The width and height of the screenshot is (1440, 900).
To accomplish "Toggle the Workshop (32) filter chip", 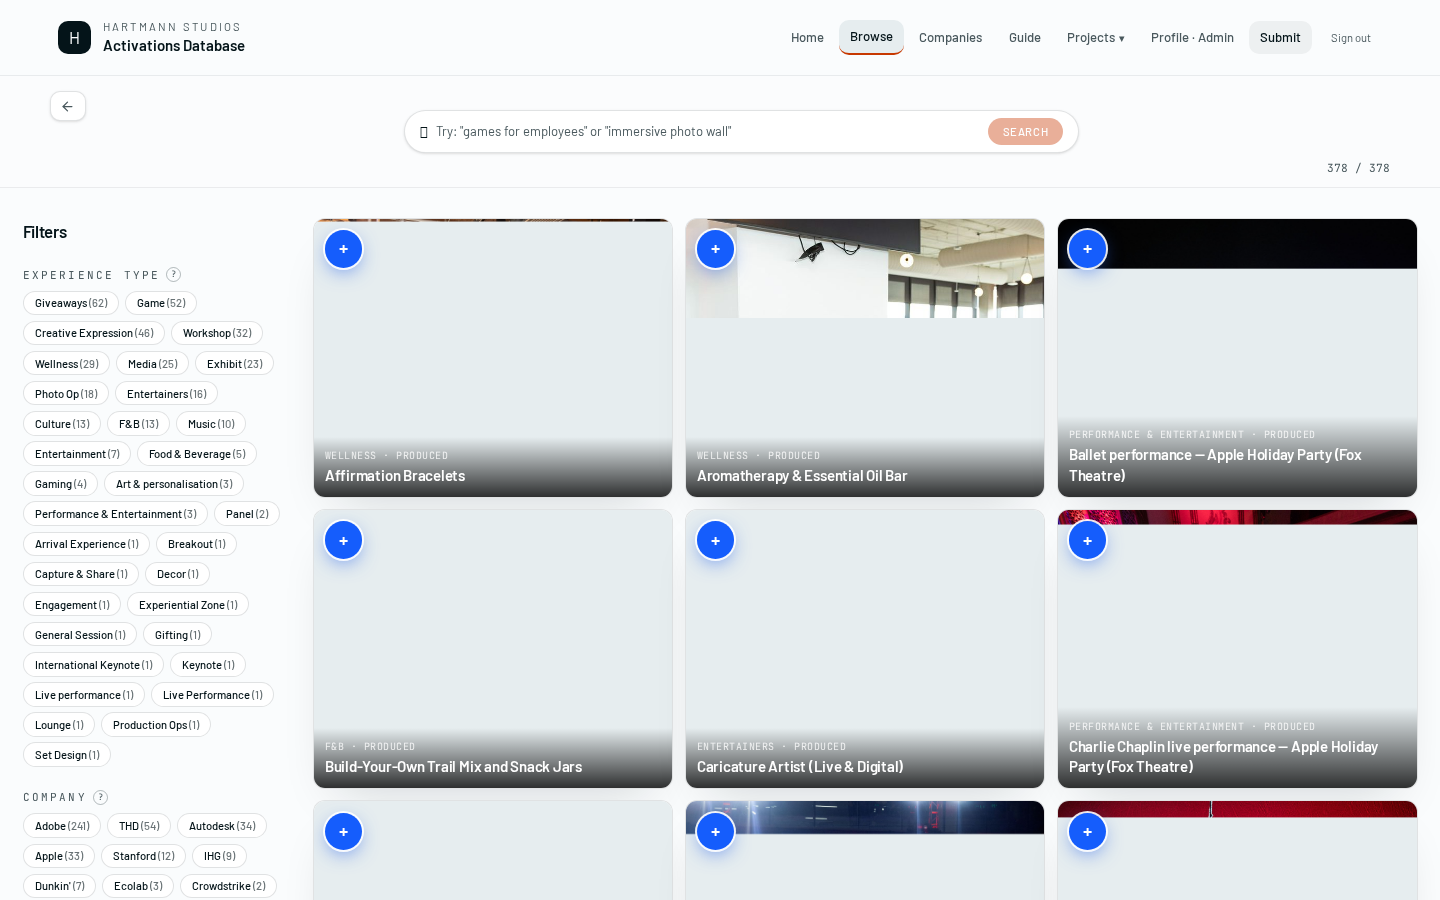I will pyautogui.click(x=217, y=333).
